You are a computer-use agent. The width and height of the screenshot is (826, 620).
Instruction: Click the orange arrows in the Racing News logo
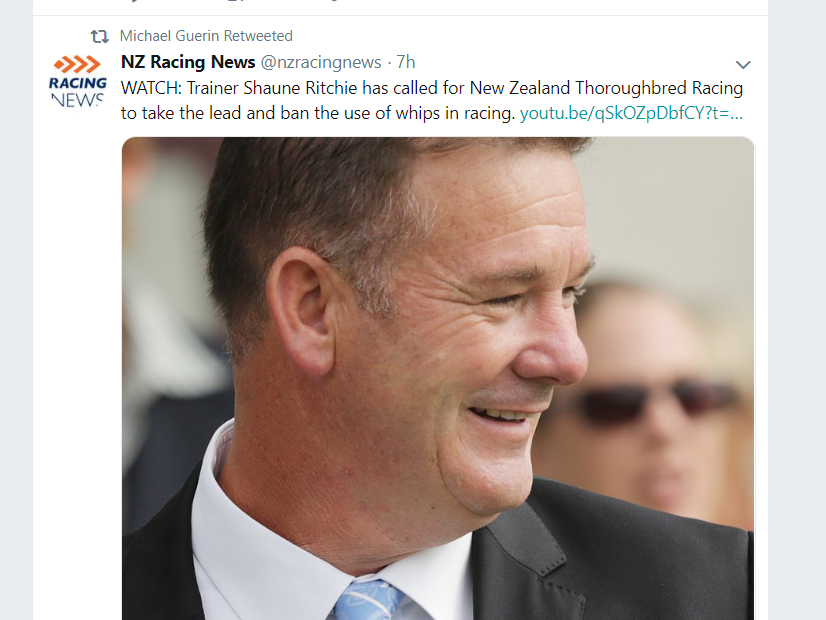(77, 64)
